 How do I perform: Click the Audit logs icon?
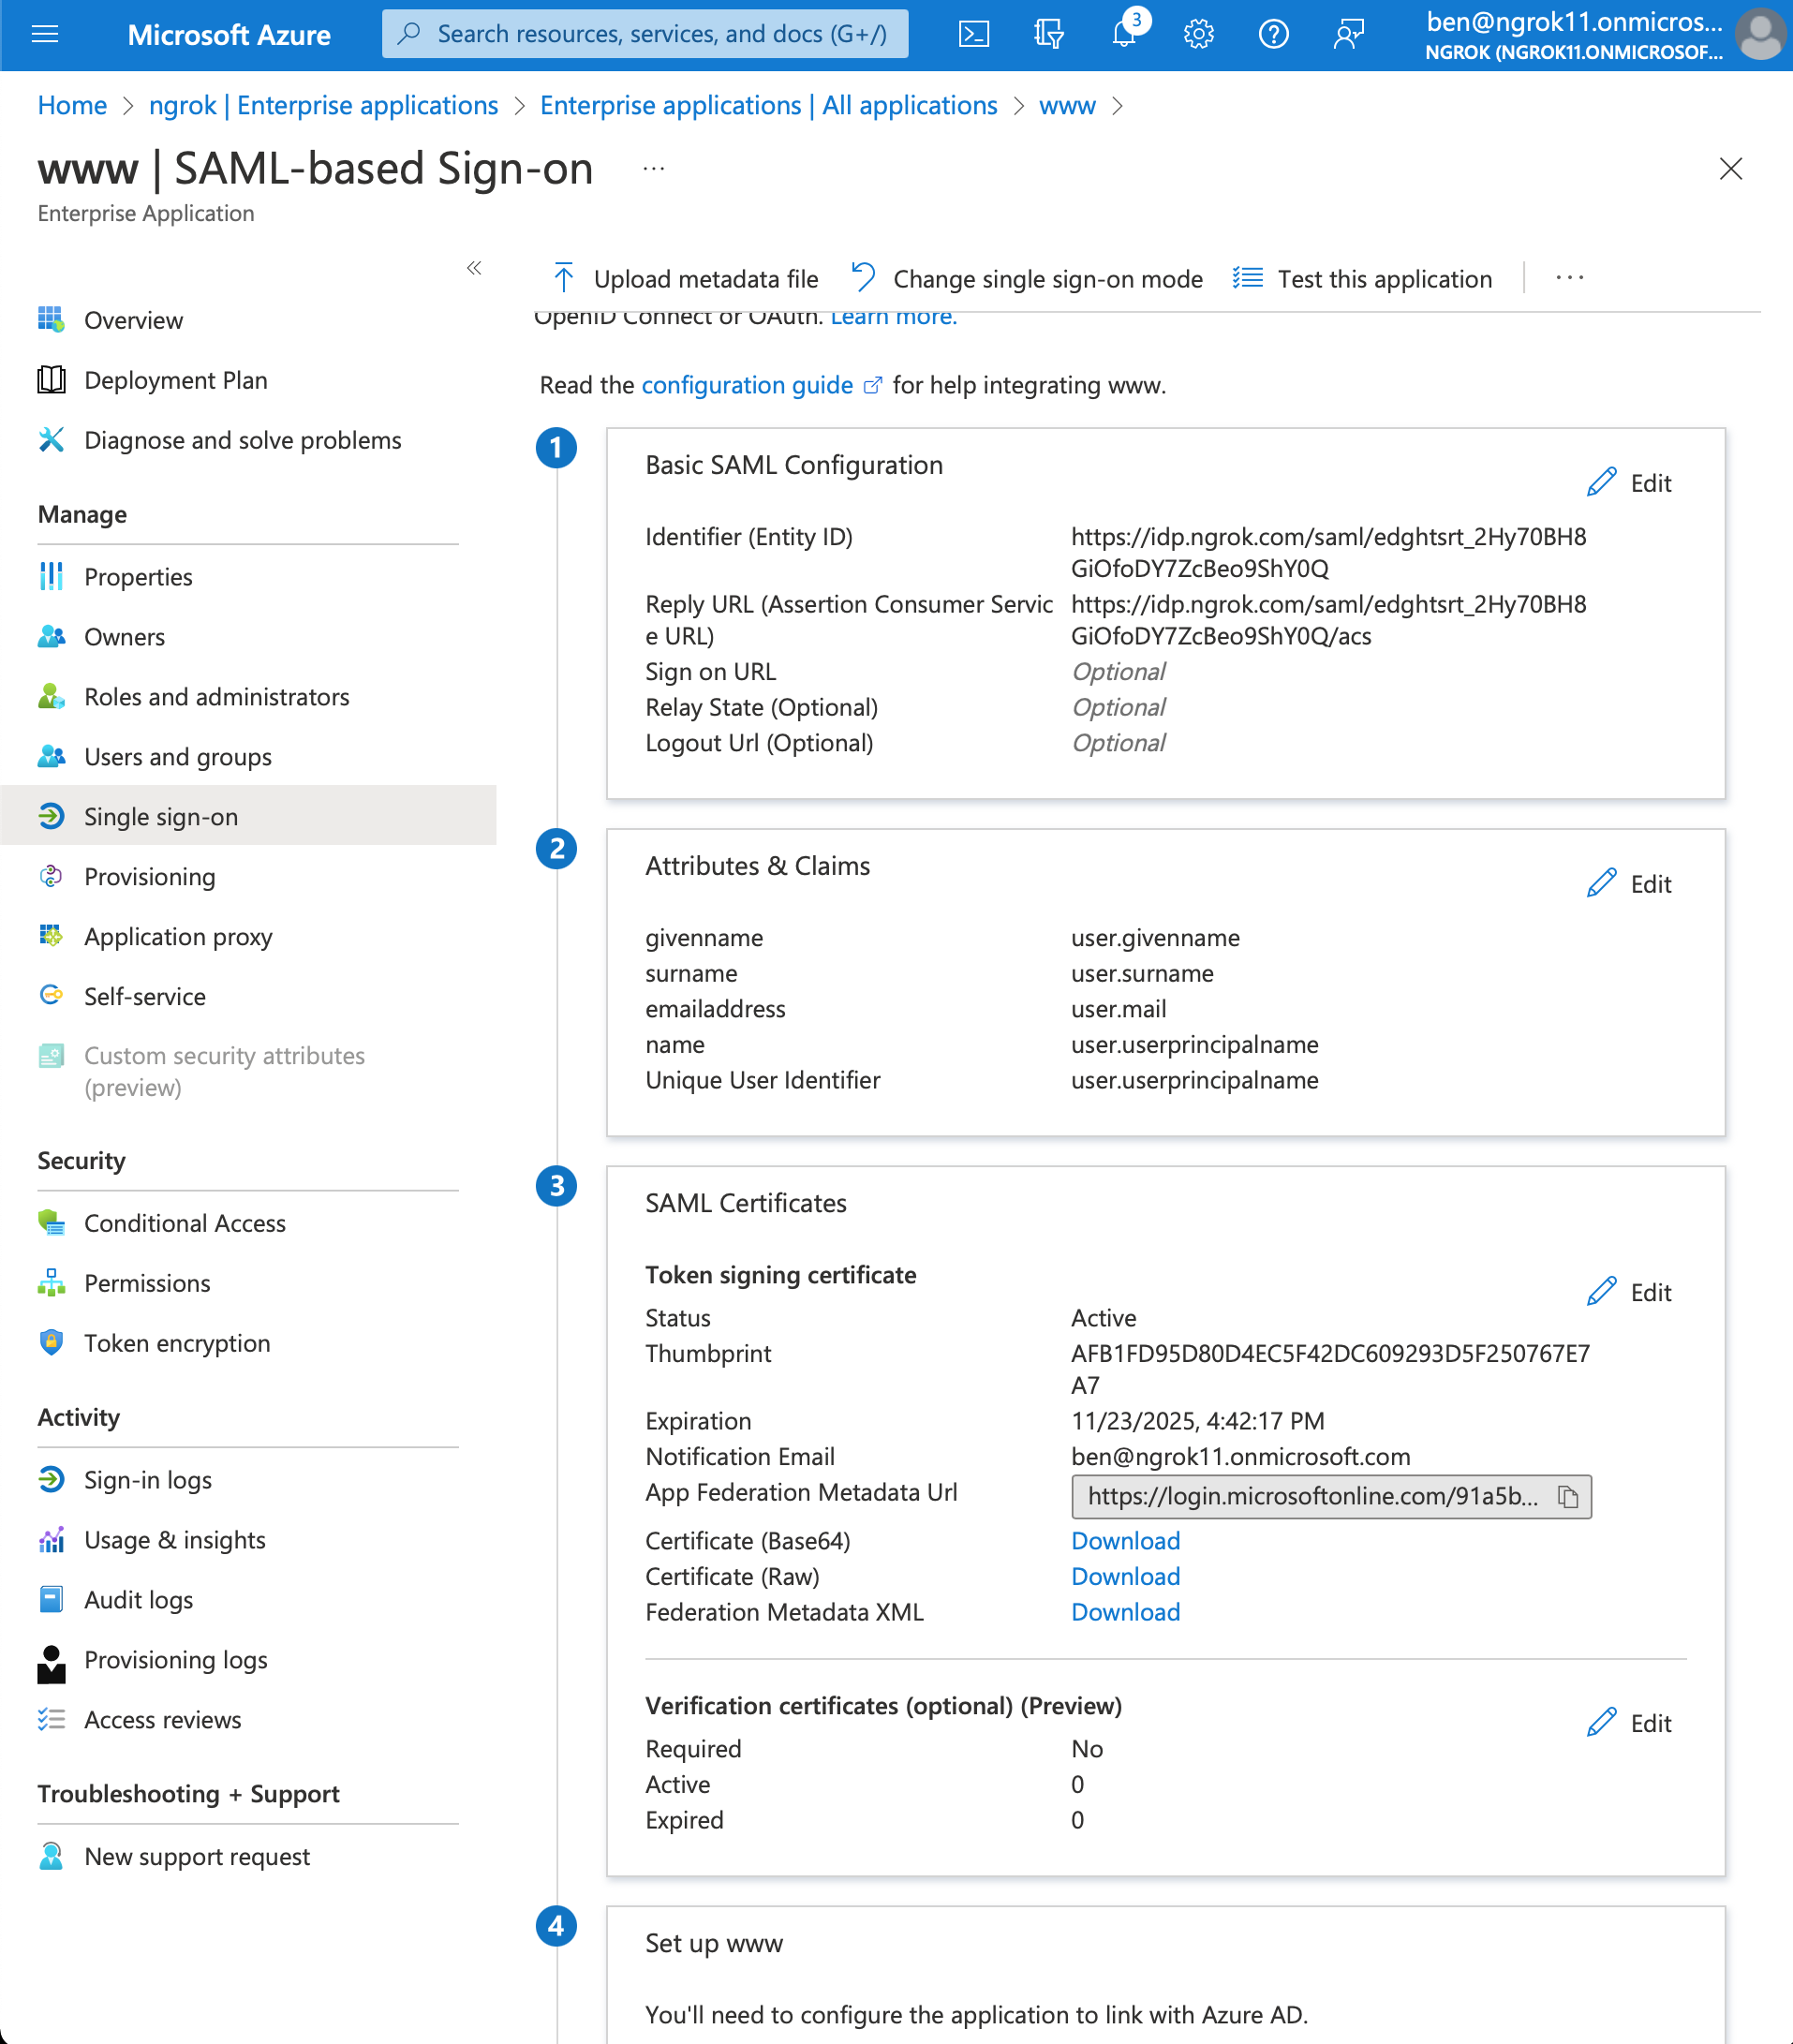point(51,1600)
